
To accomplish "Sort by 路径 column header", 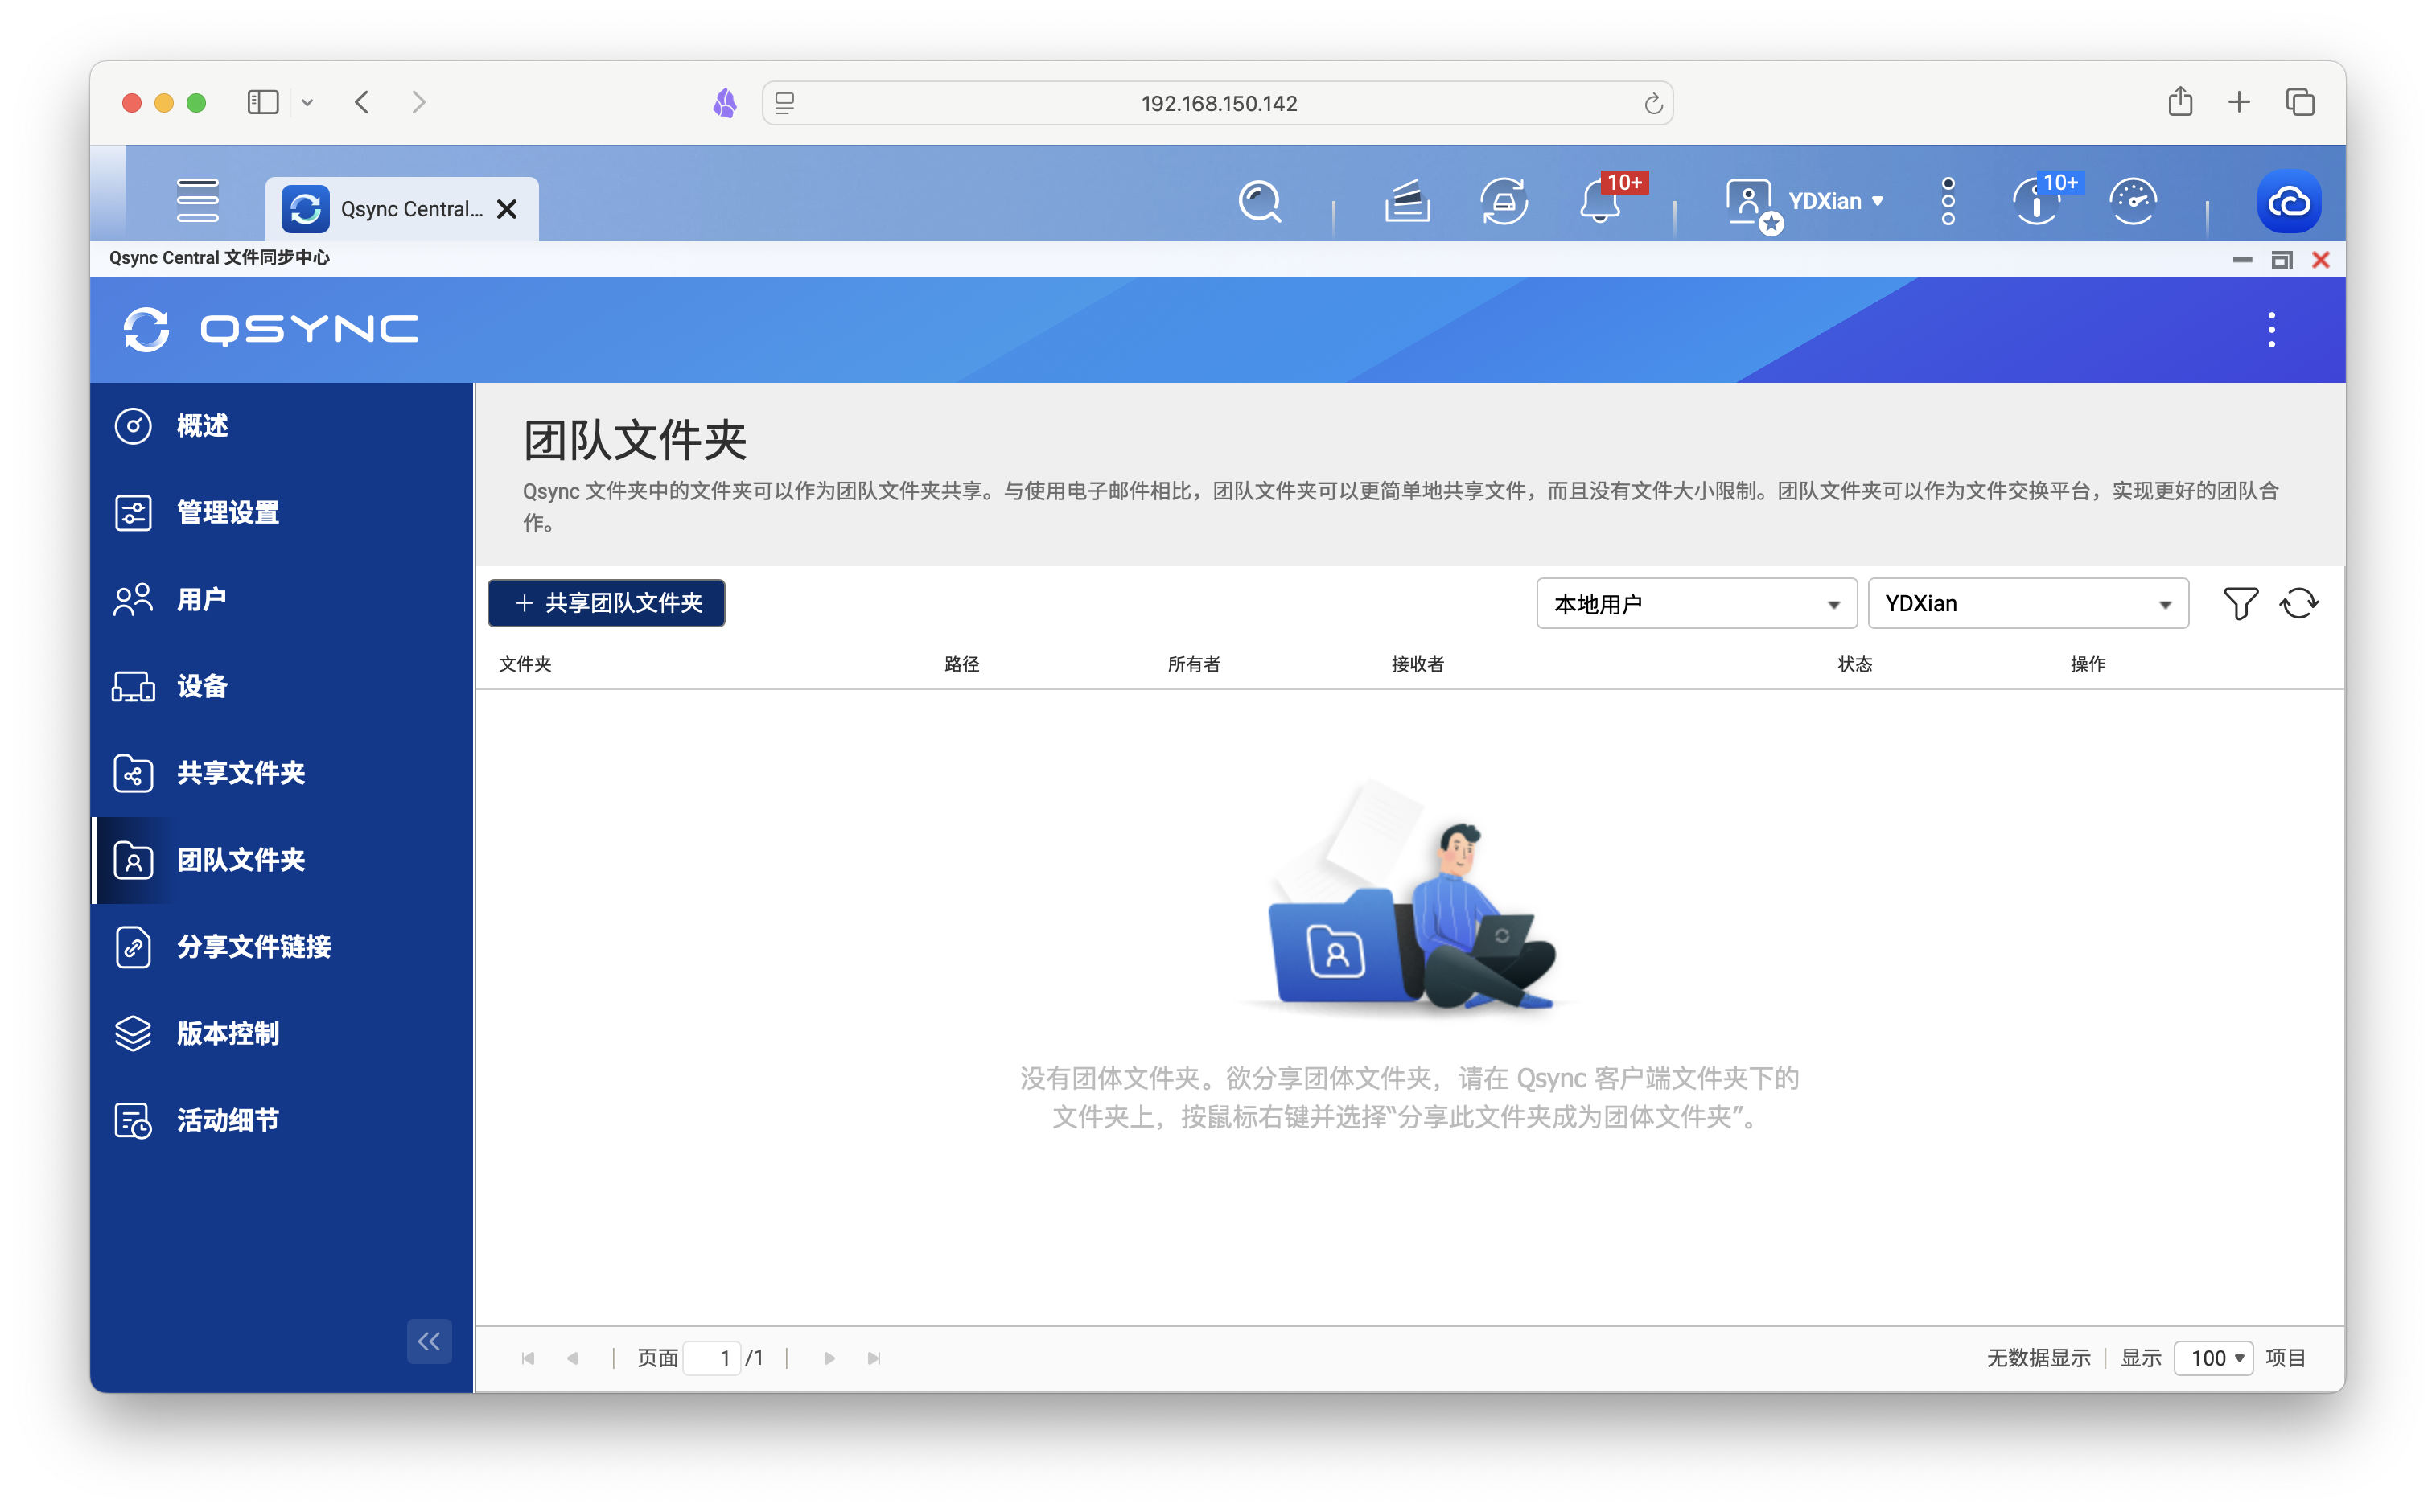I will [x=961, y=664].
